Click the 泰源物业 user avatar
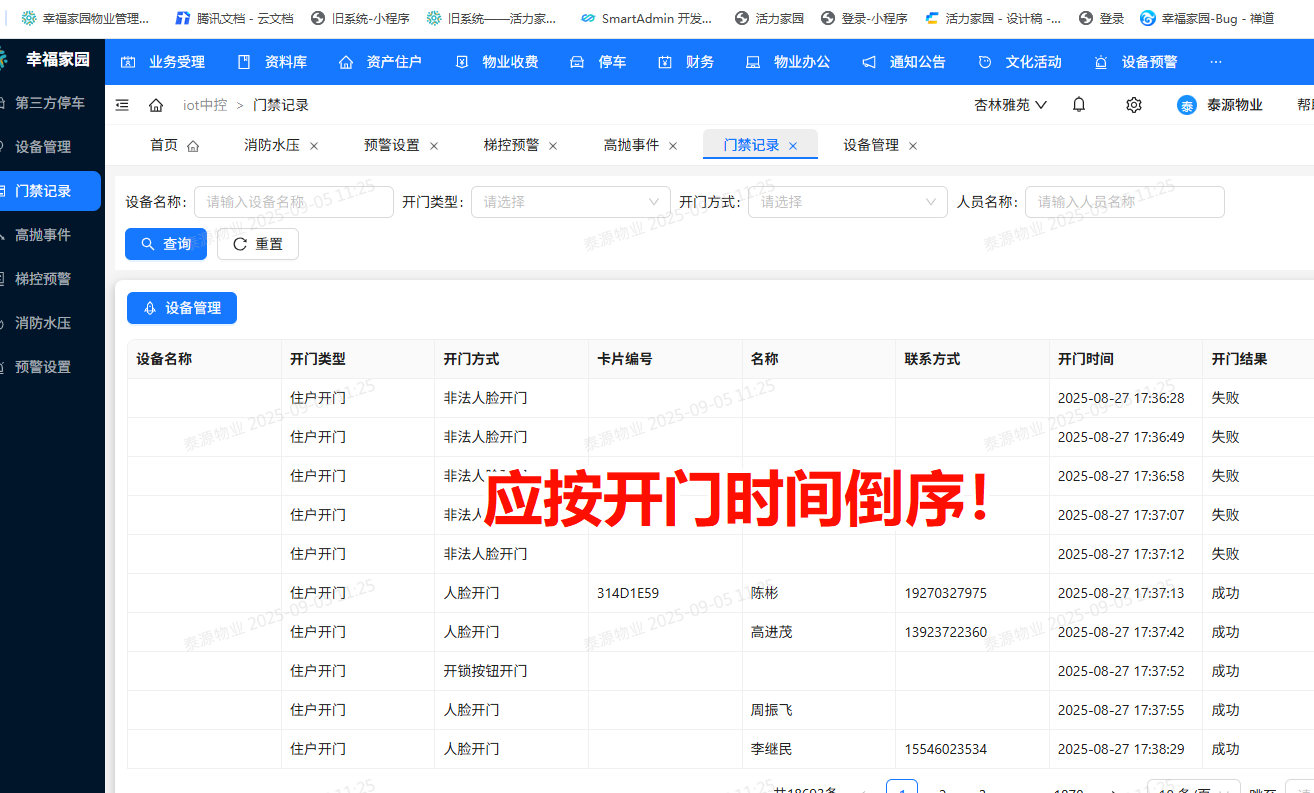The width and height of the screenshot is (1314, 793). [1186, 105]
